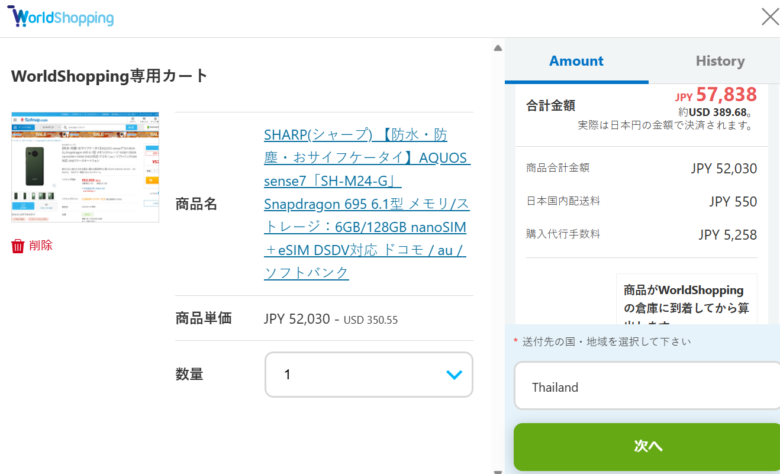Click the scroll down arrow of cart list

point(497,471)
